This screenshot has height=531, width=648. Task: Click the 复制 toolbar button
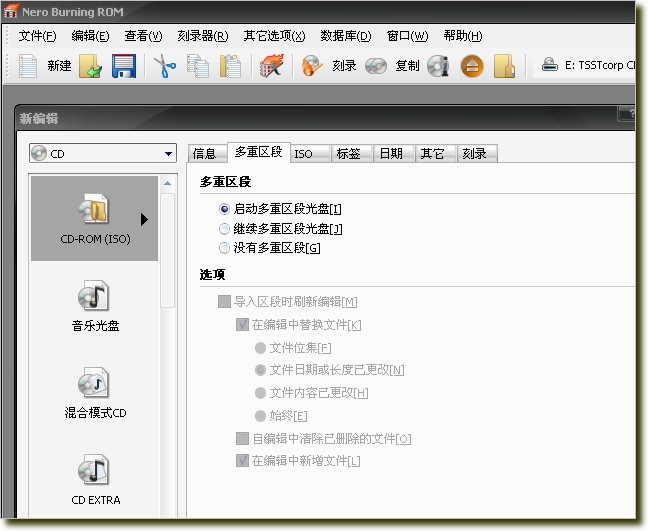(x=407, y=66)
